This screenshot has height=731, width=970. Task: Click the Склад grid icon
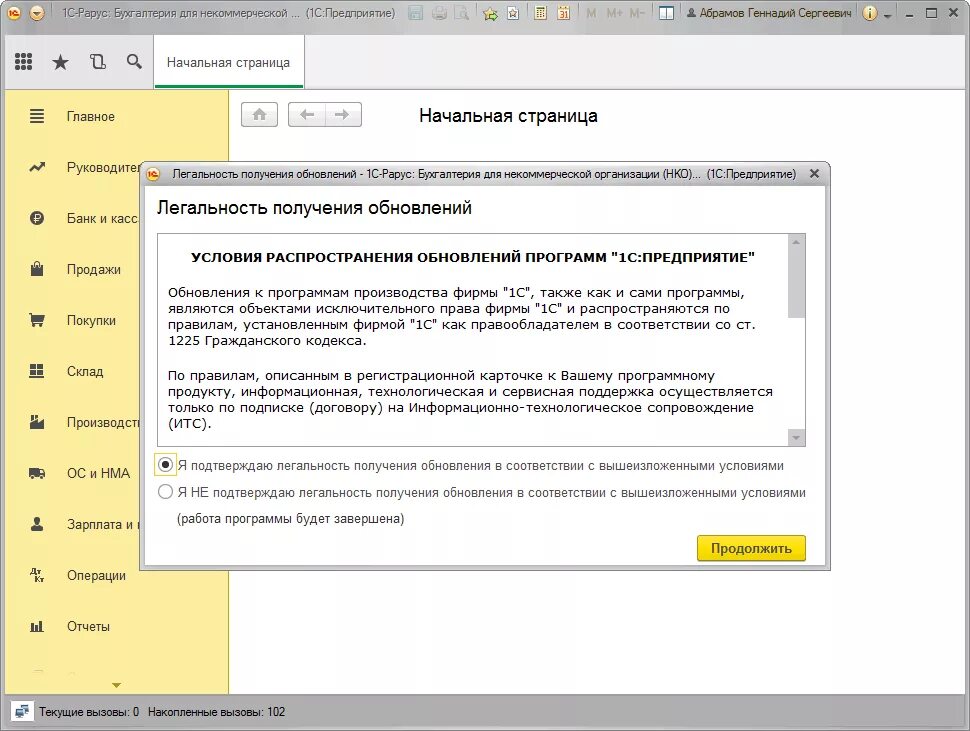[x=37, y=371]
